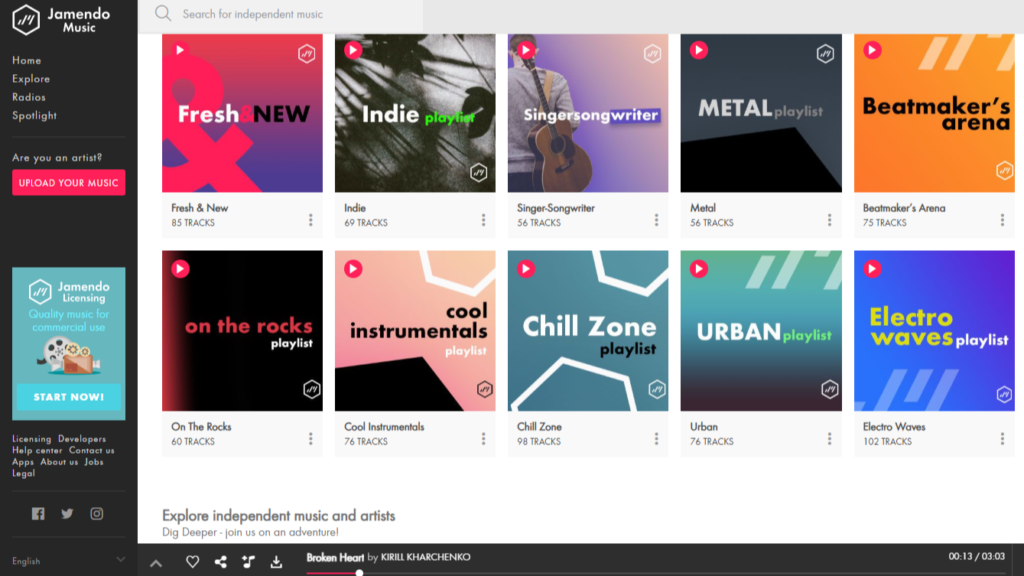This screenshot has height=576, width=1024.
Task: Open the Metal title link
Action: tap(703, 208)
